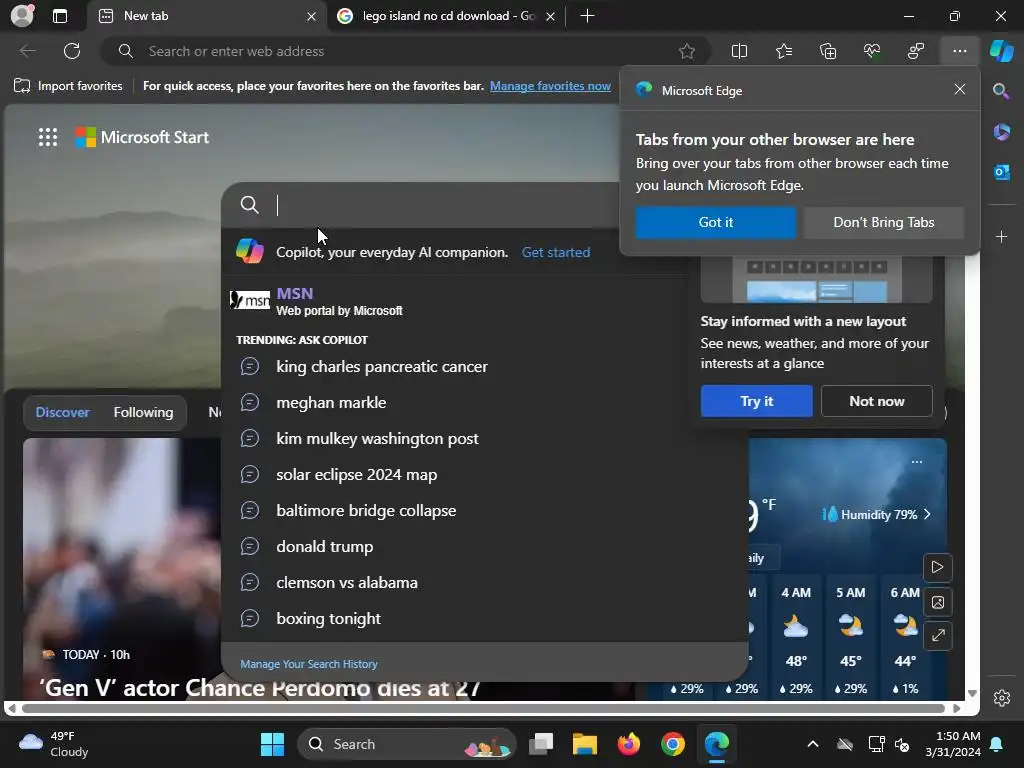The width and height of the screenshot is (1024, 768).
Task: Close the New tab
Action: 312,16
